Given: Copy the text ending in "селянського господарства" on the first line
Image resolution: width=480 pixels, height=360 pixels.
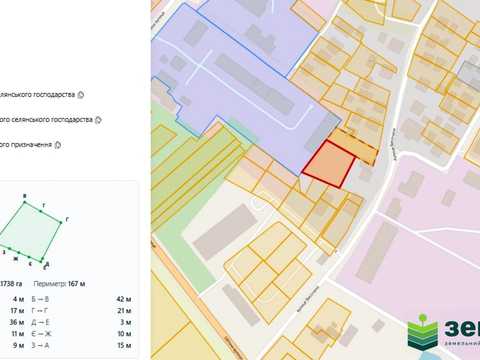Looking at the screenshot, I should pyautogui.click(x=81, y=95).
